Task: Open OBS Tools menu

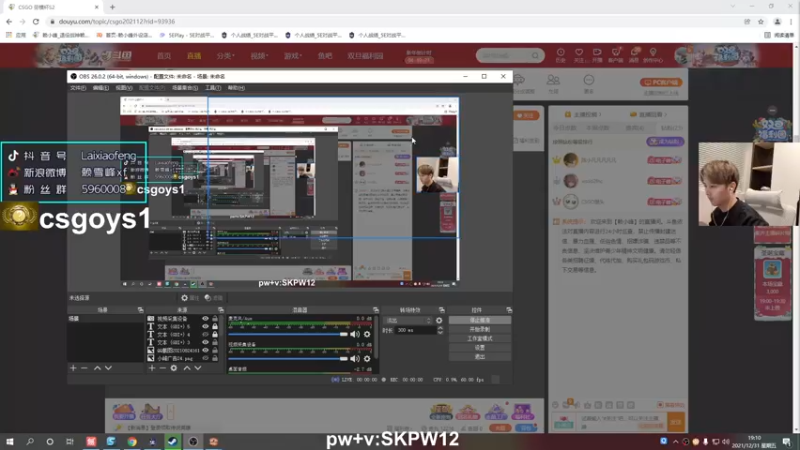Action: point(213,88)
